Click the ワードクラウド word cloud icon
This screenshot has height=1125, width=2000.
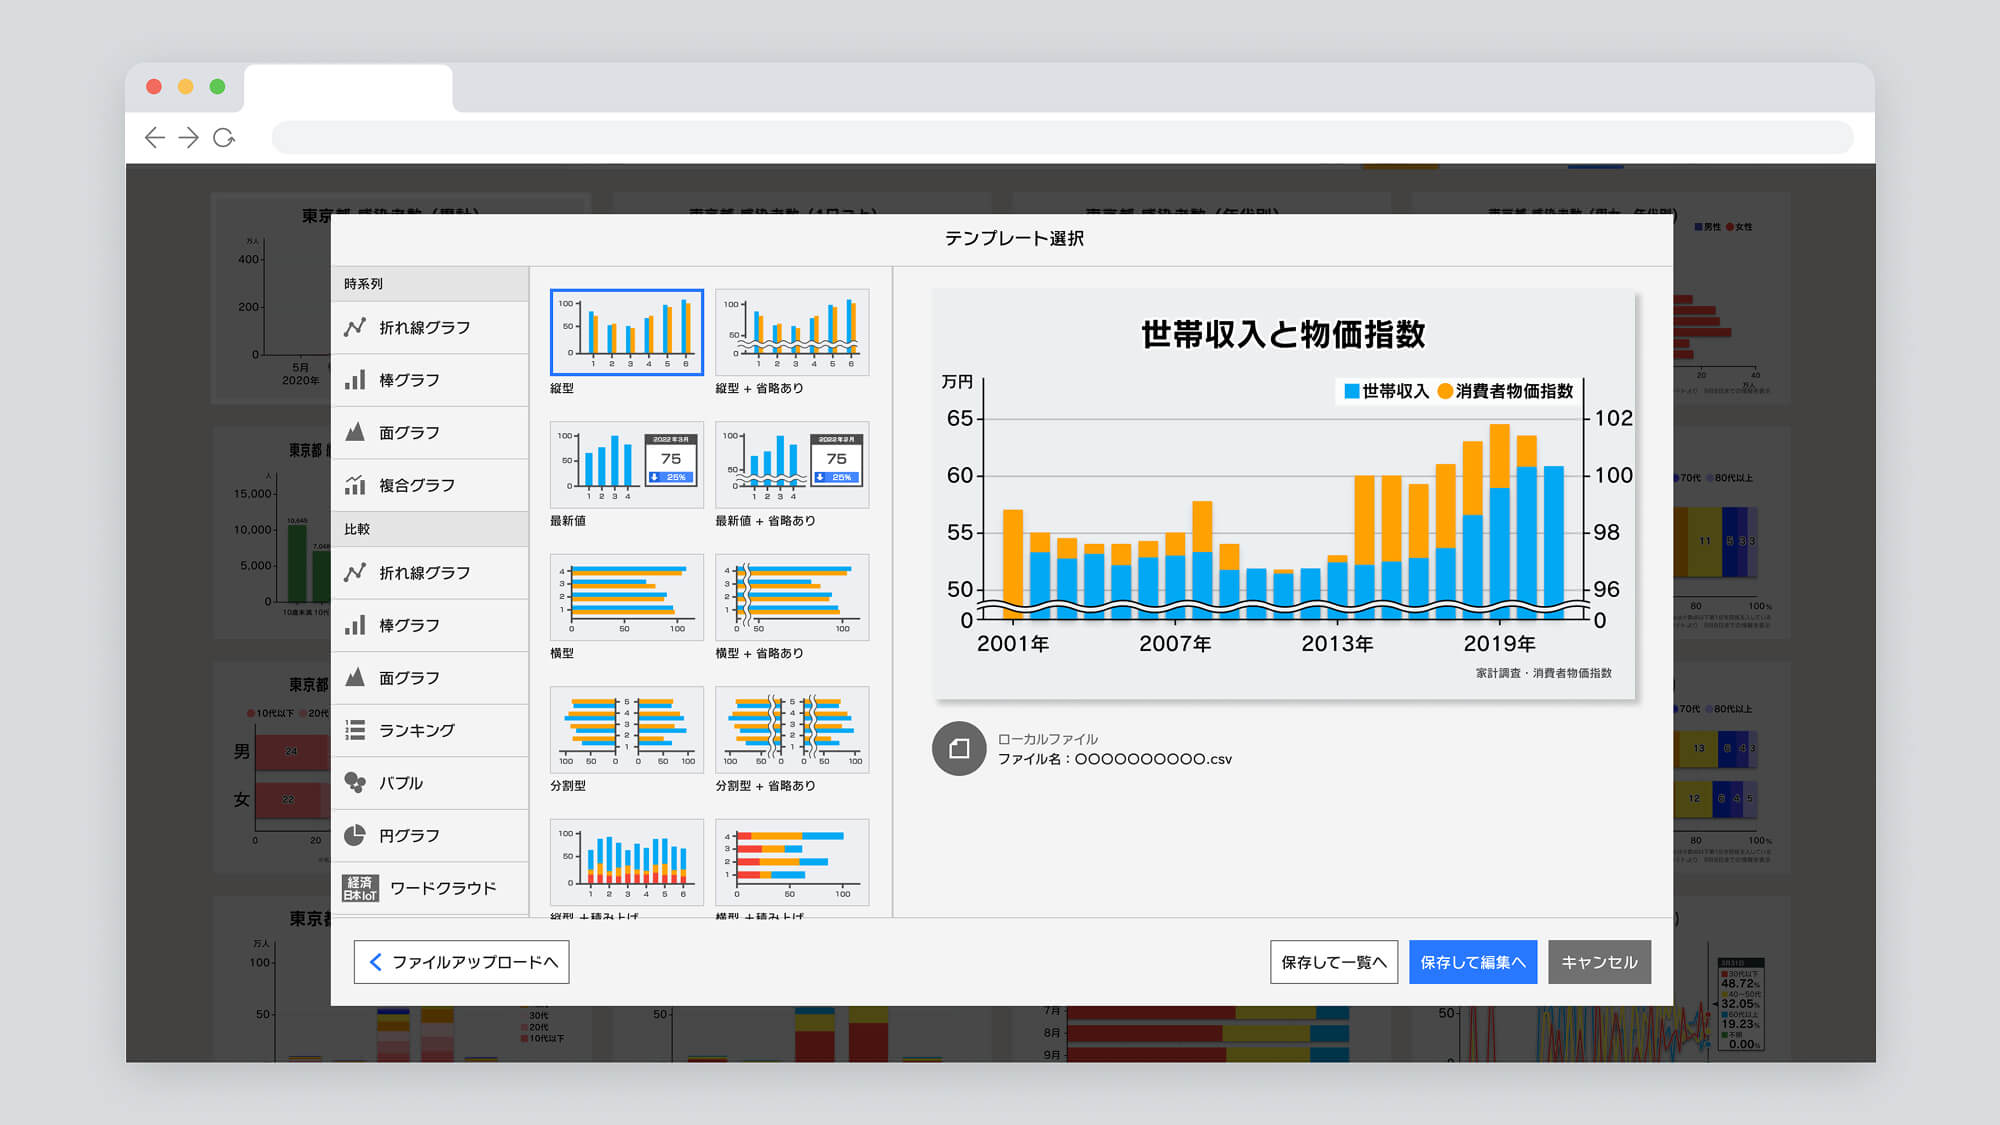360,888
